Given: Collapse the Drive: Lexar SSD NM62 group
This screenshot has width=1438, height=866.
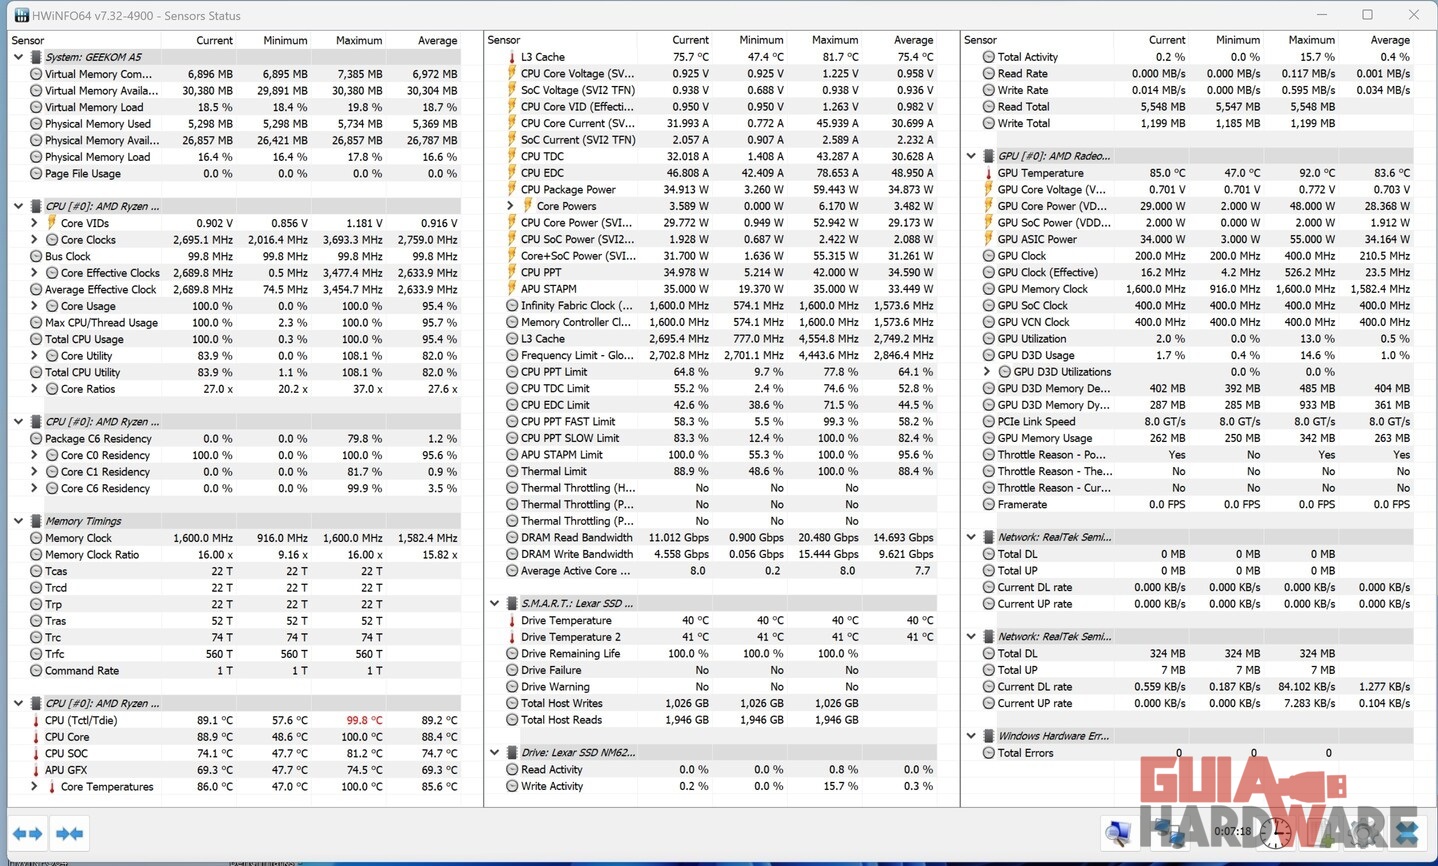Looking at the screenshot, I should tap(494, 753).
